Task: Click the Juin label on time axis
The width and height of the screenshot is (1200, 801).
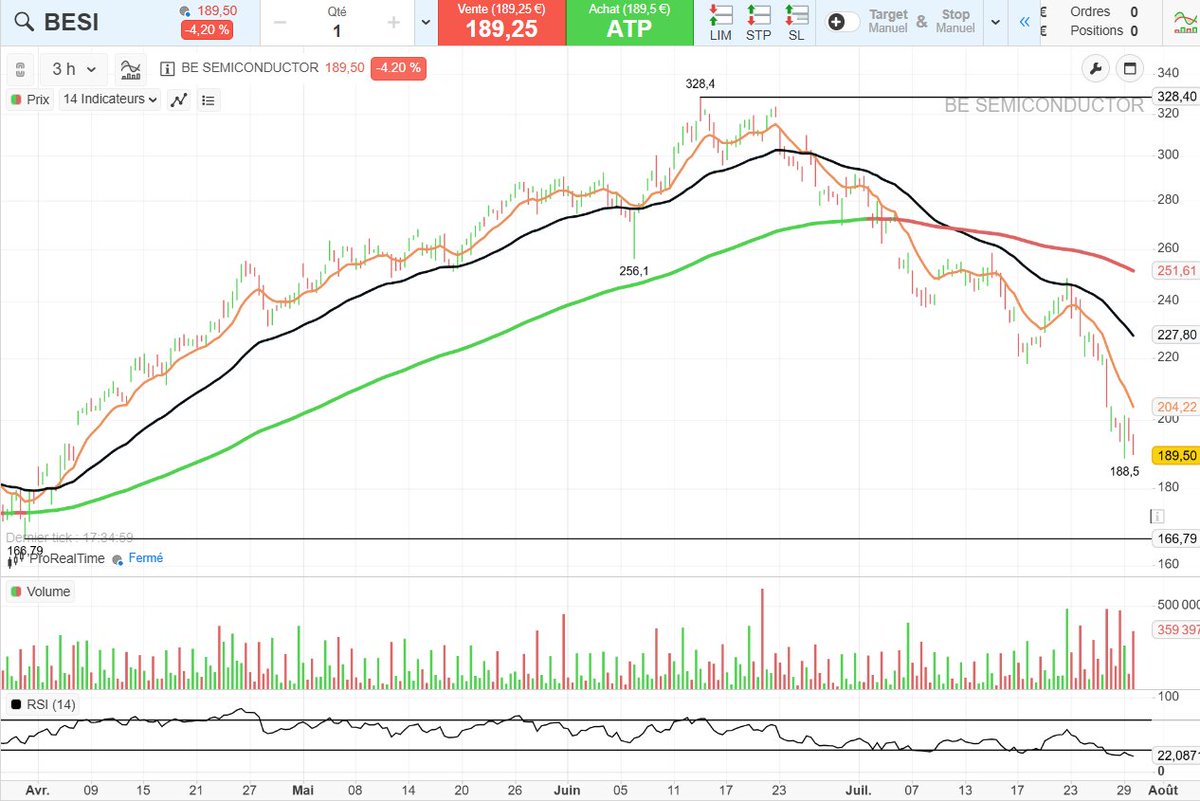Action: (x=567, y=789)
